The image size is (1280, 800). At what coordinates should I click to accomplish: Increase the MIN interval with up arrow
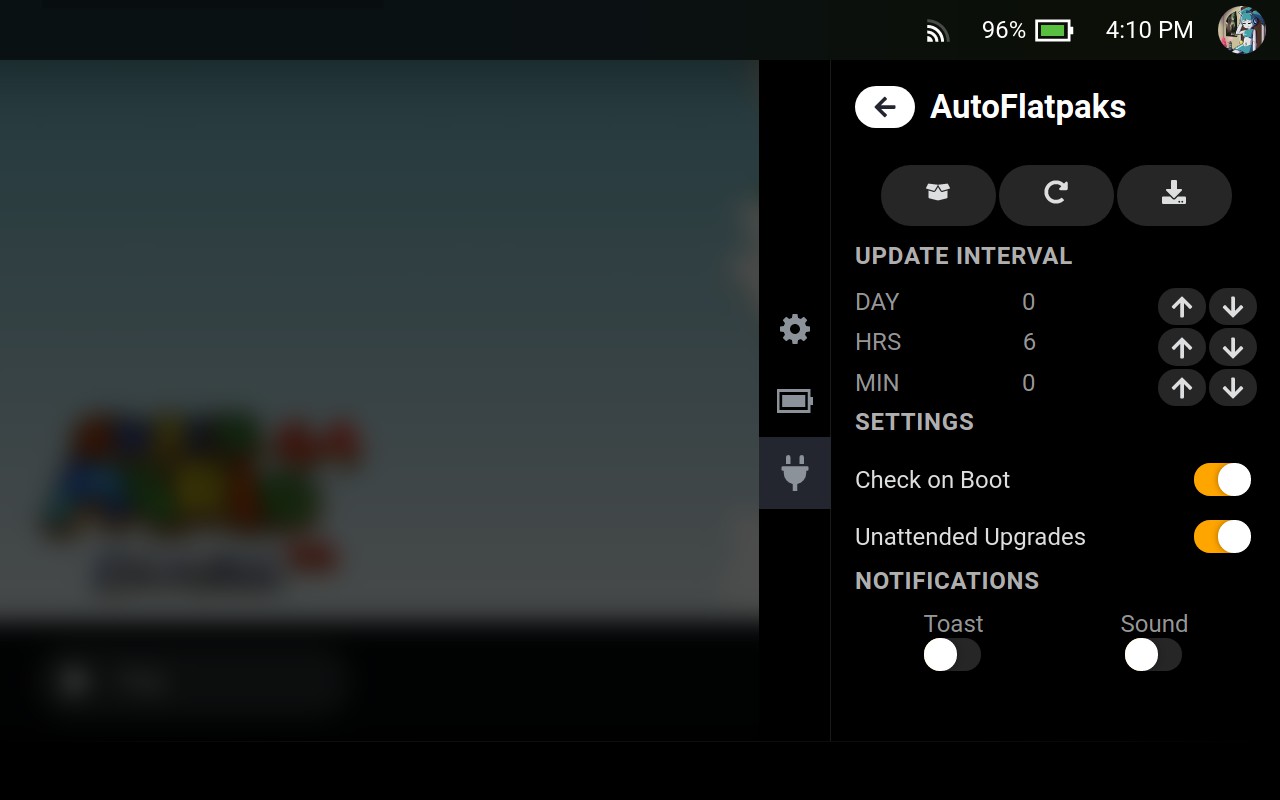point(1182,387)
